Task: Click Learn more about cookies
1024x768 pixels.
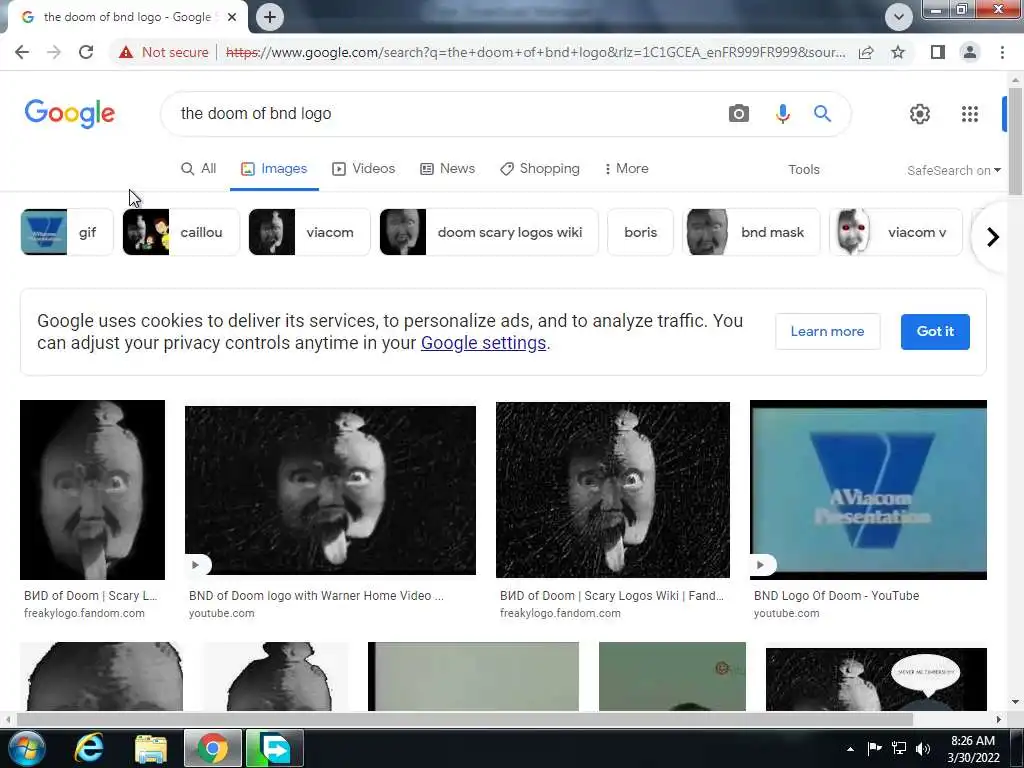Action: point(827,331)
